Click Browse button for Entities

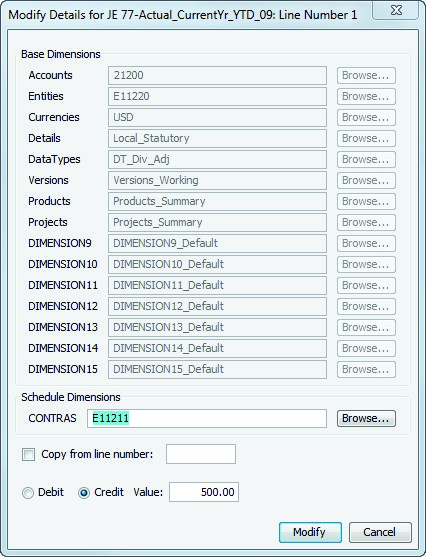coord(366,96)
